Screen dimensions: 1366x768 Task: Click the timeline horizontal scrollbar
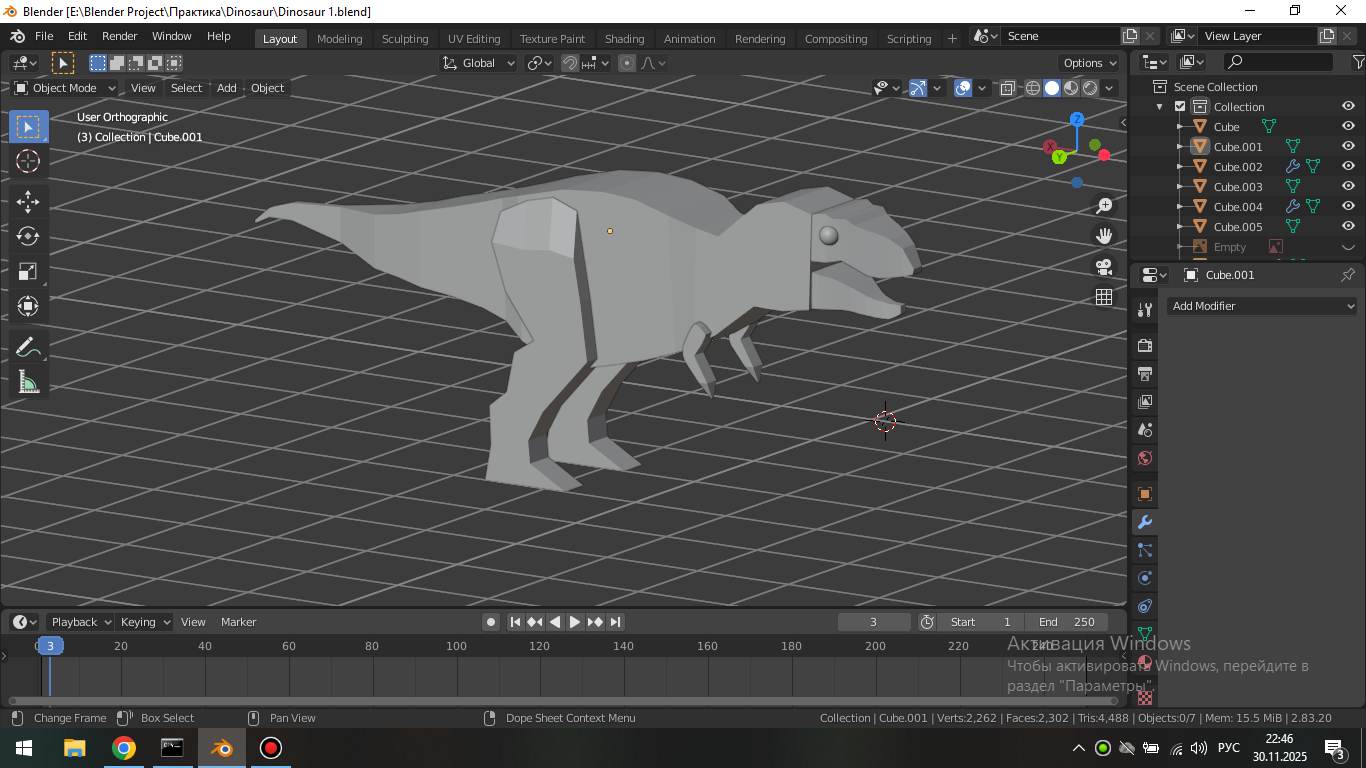[x=563, y=701]
